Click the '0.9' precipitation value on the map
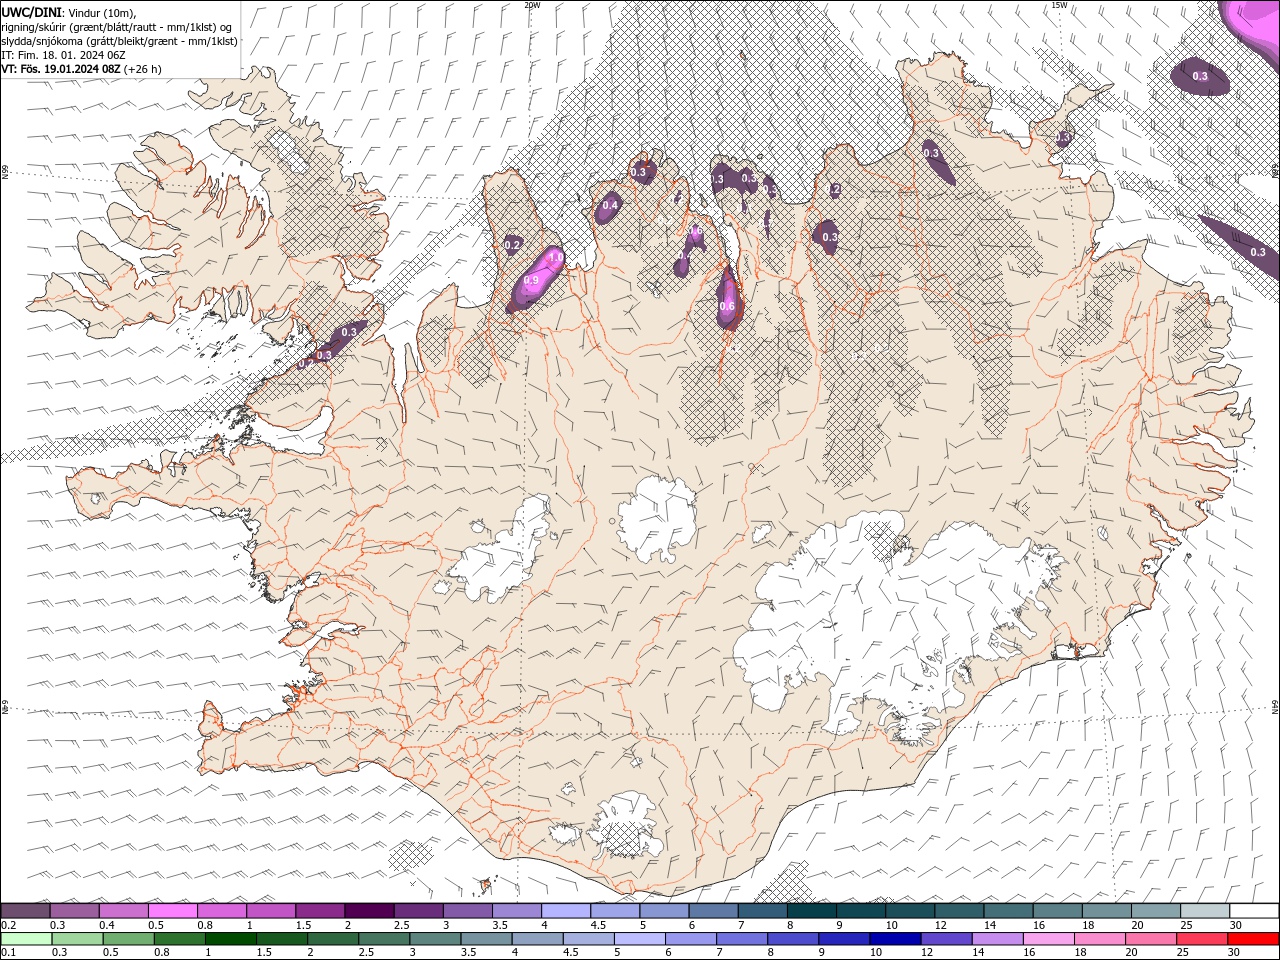 click(x=531, y=281)
